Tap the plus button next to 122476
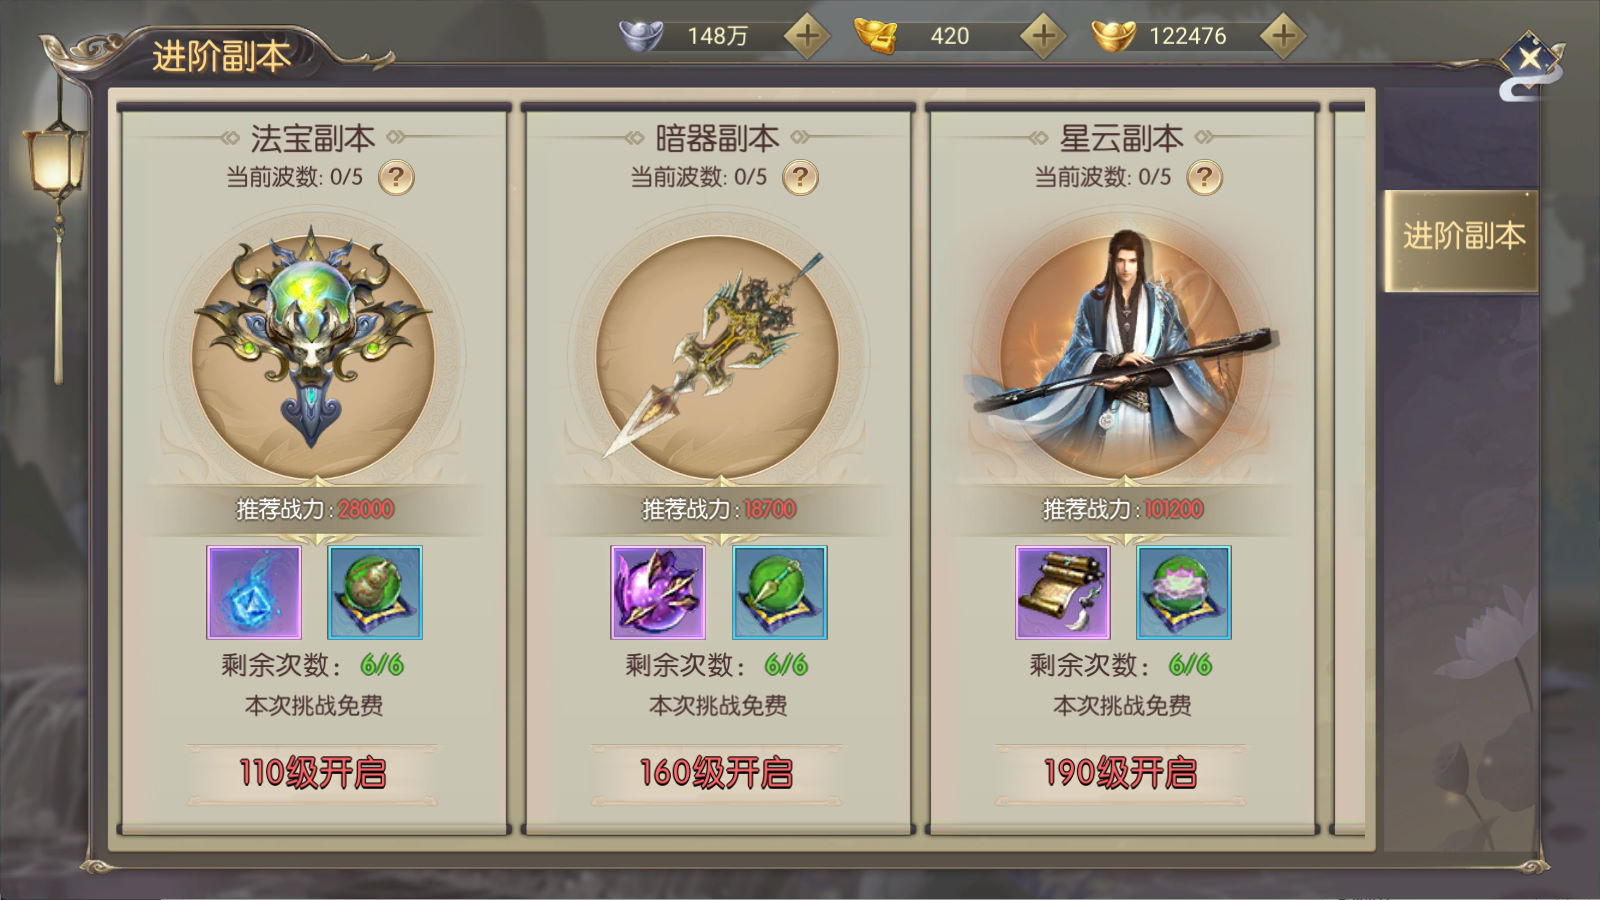Screen dimensions: 1600x900 coord(1283,36)
